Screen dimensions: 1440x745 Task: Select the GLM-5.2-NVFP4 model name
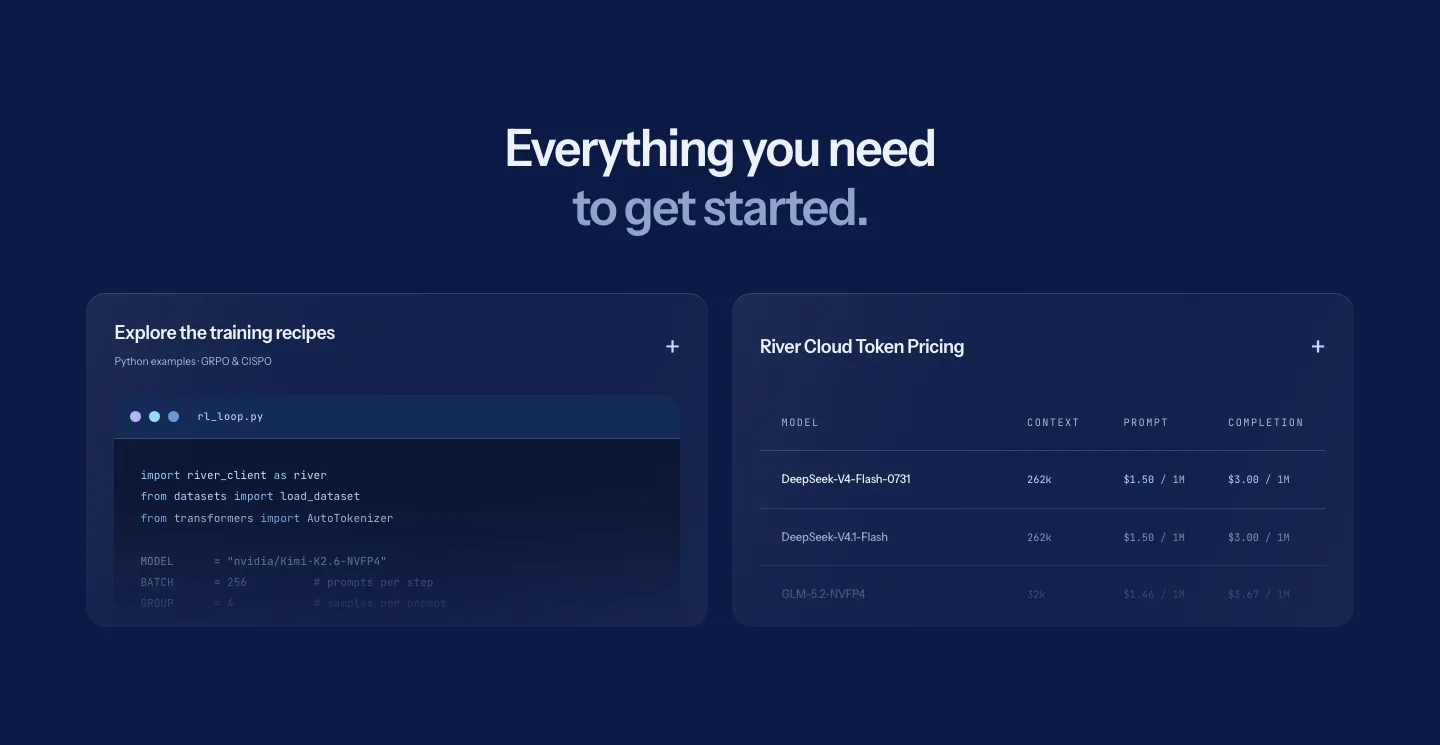pyautogui.click(x=823, y=594)
